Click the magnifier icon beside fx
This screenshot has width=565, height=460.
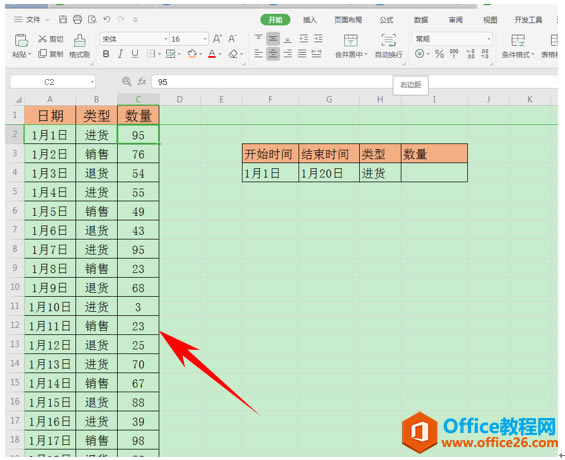click(126, 82)
